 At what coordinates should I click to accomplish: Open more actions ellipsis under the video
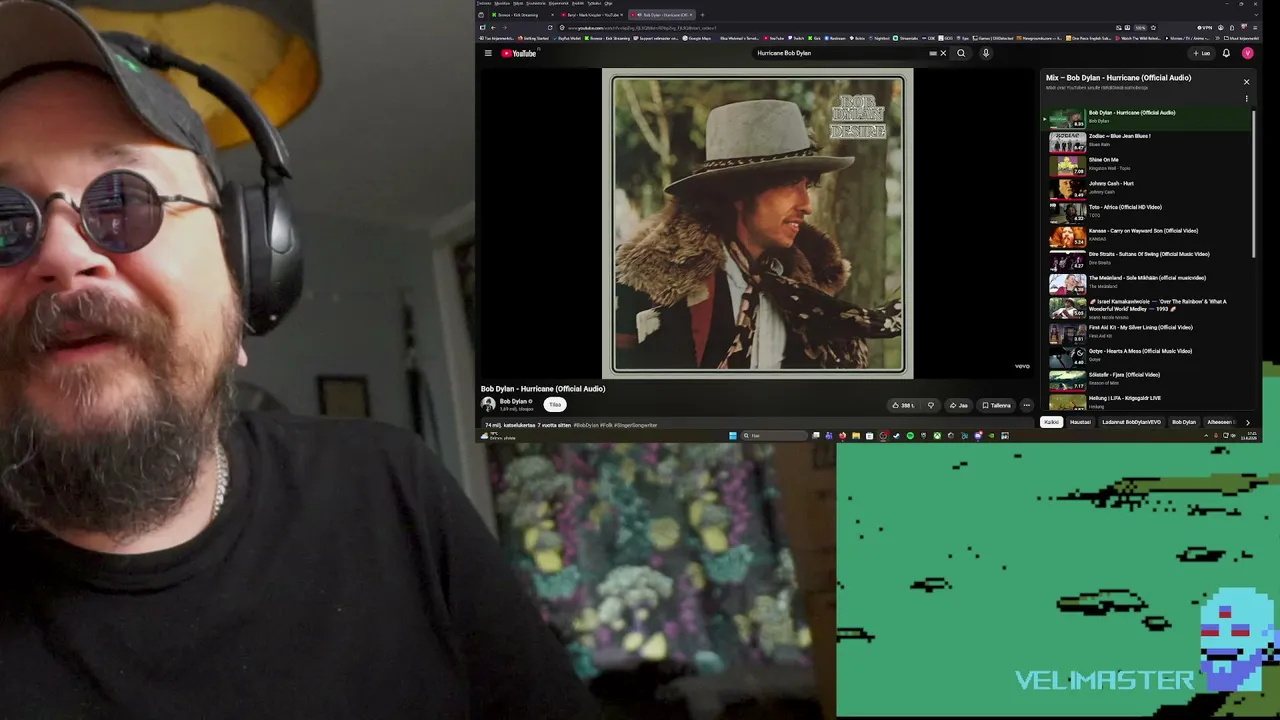[1026, 405]
